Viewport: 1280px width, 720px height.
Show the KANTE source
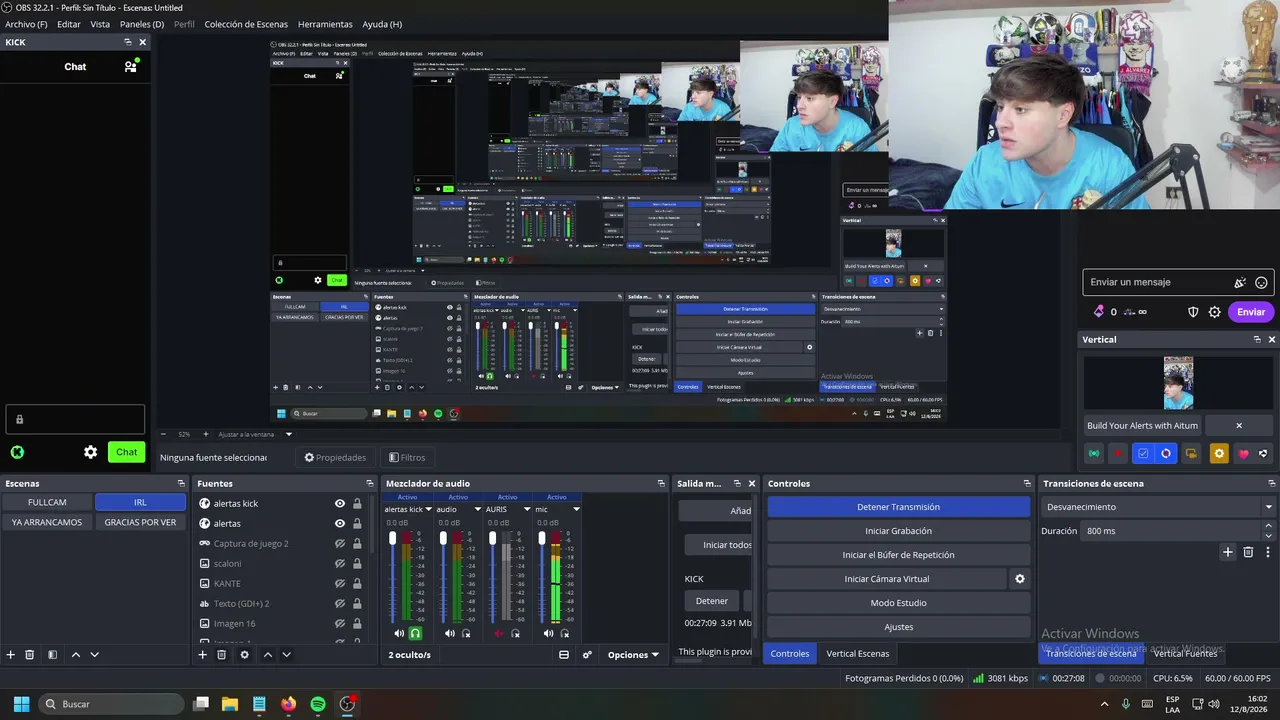[340, 584]
